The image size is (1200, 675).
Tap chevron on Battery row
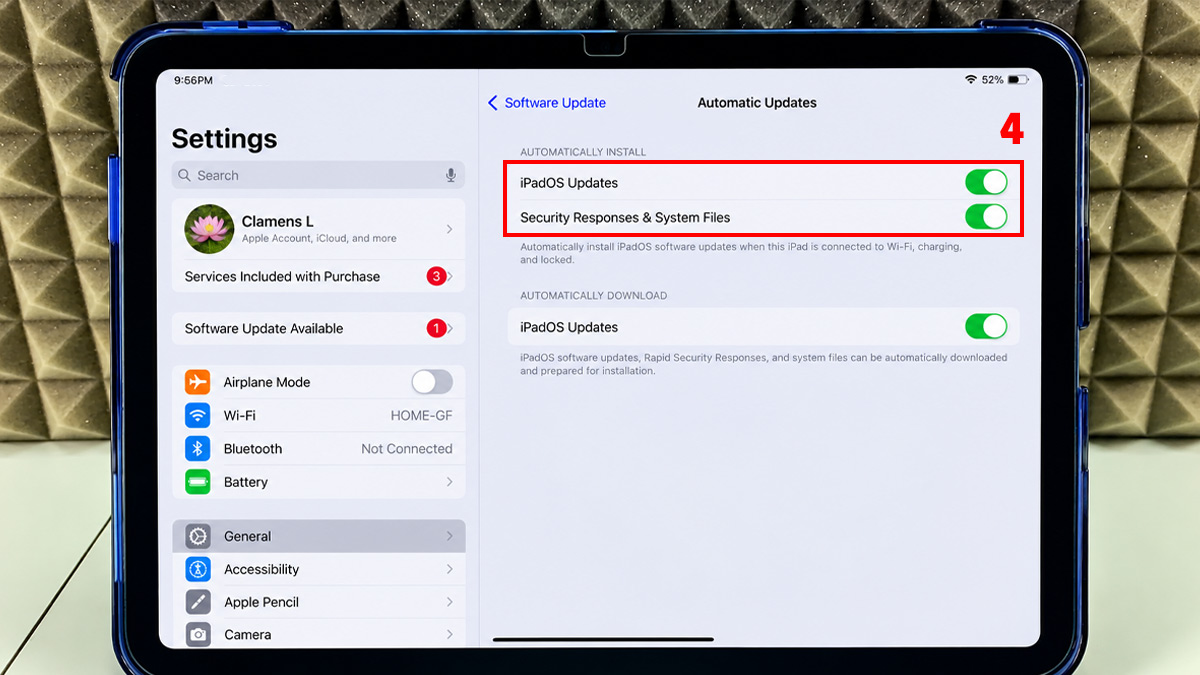(x=450, y=482)
